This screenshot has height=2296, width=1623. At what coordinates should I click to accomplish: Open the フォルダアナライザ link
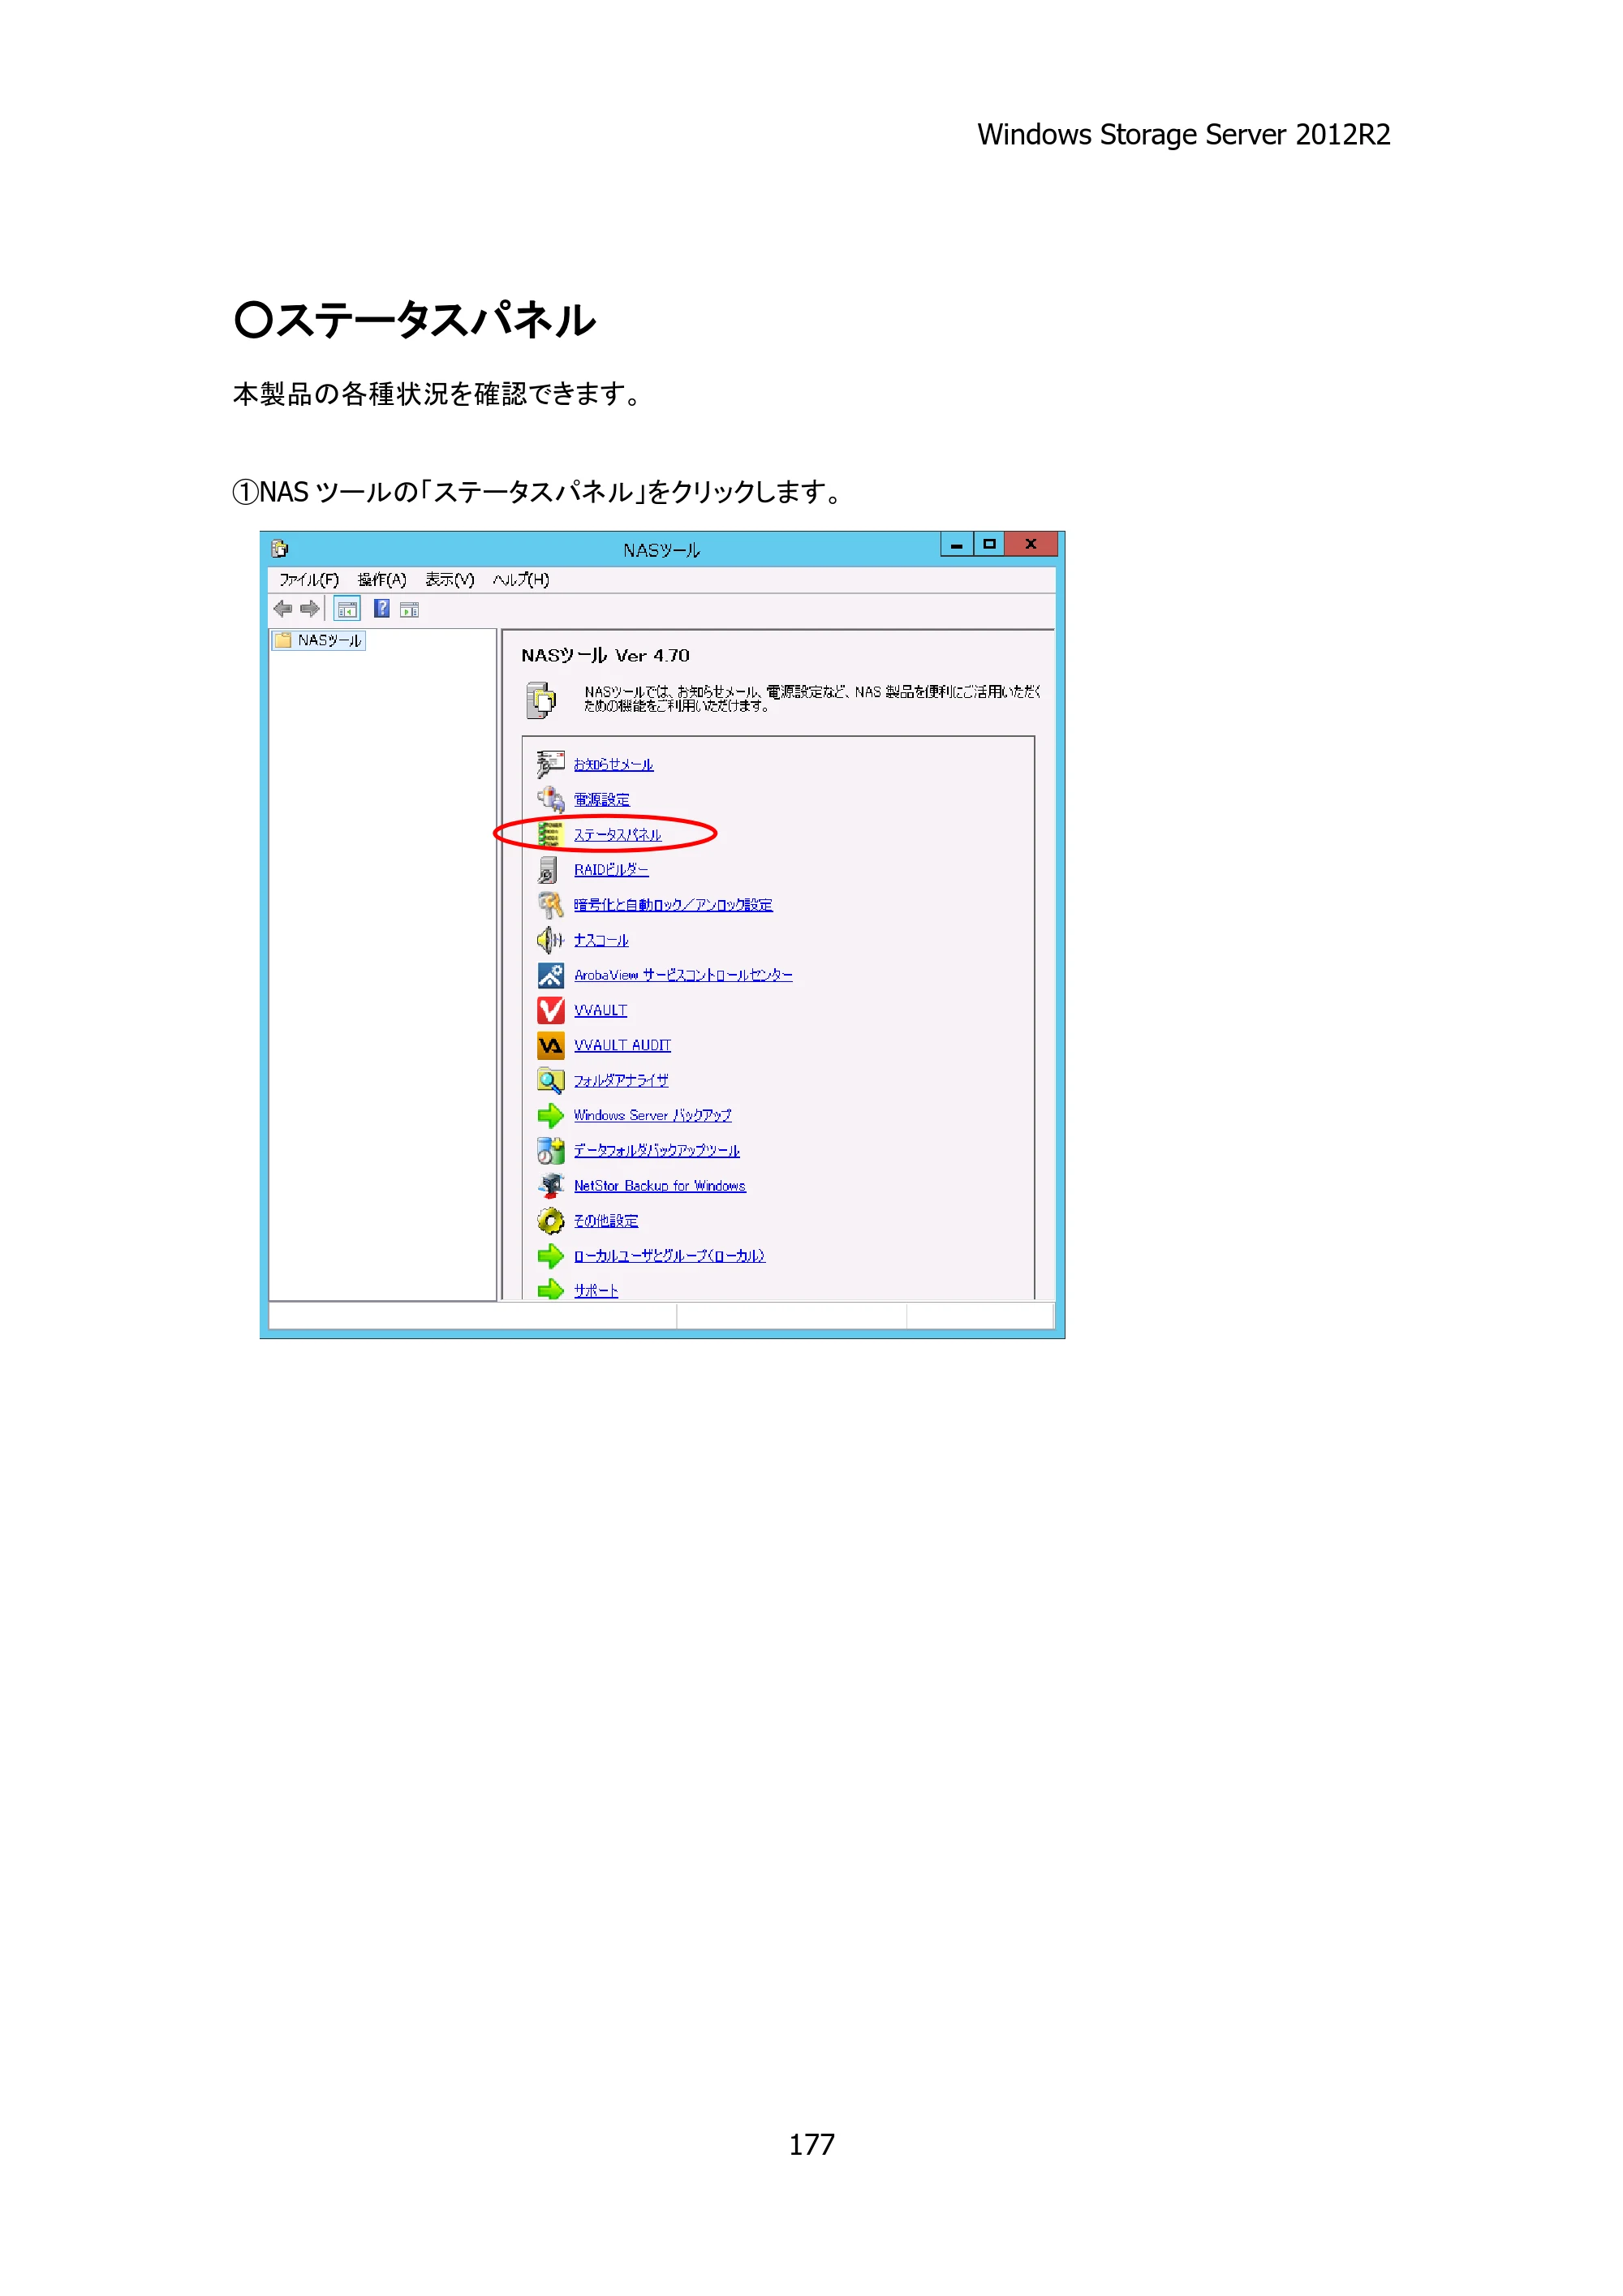621,1081
